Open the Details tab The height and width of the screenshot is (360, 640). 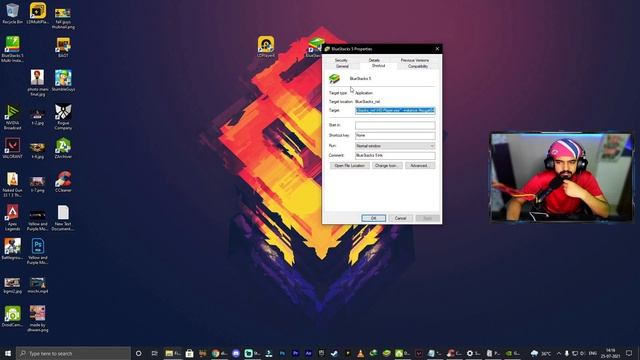(x=374, y=60)
